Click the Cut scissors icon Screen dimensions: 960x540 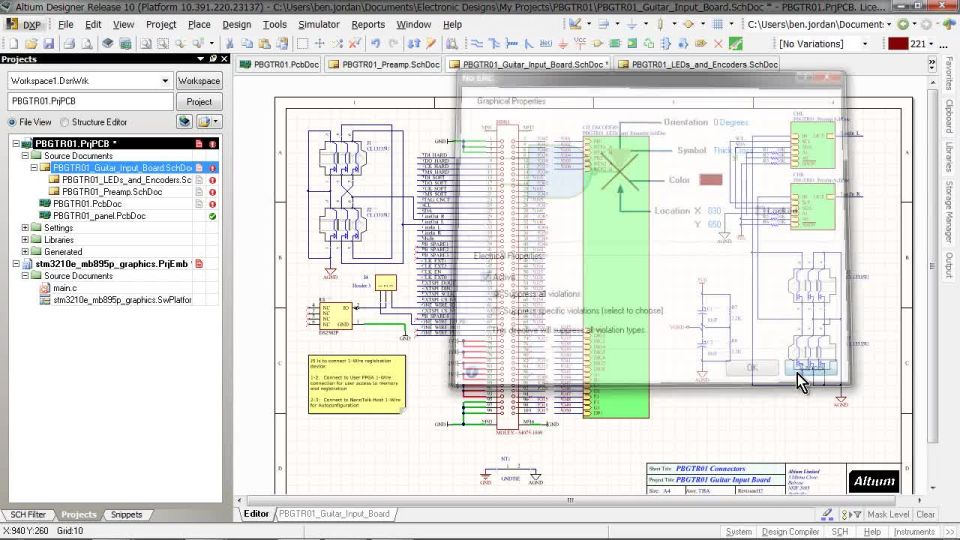click(230, 44)
